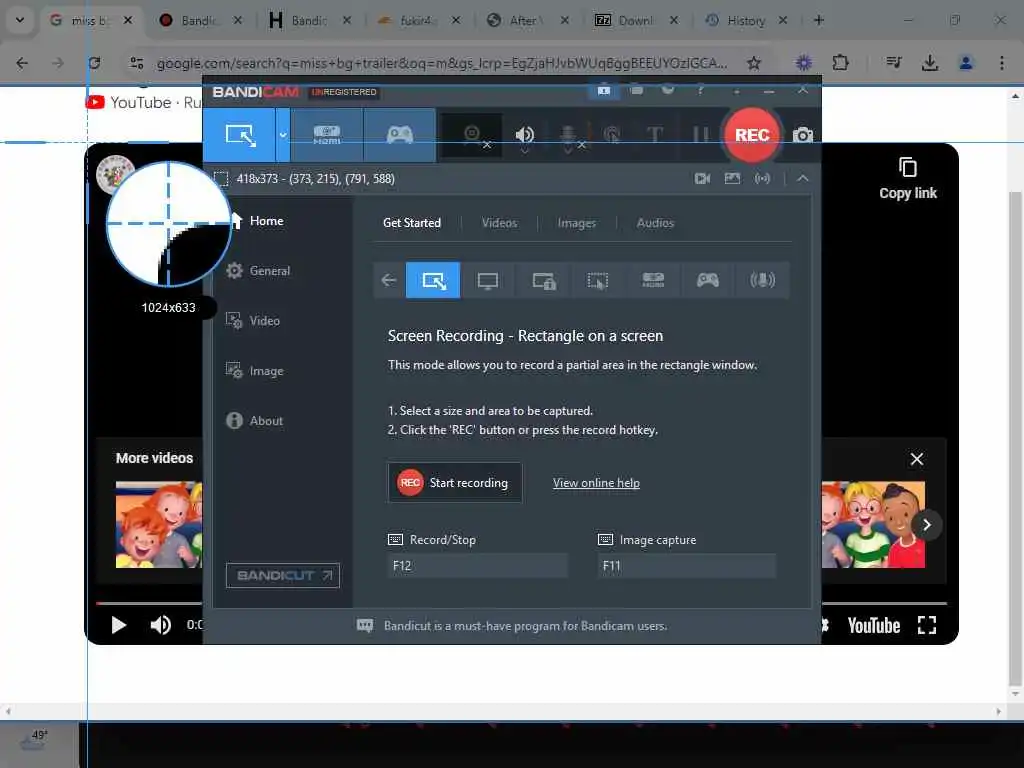Screen dimensions: 1024x768
Task: Select the Get Started tab
Action: pos(411,223)
